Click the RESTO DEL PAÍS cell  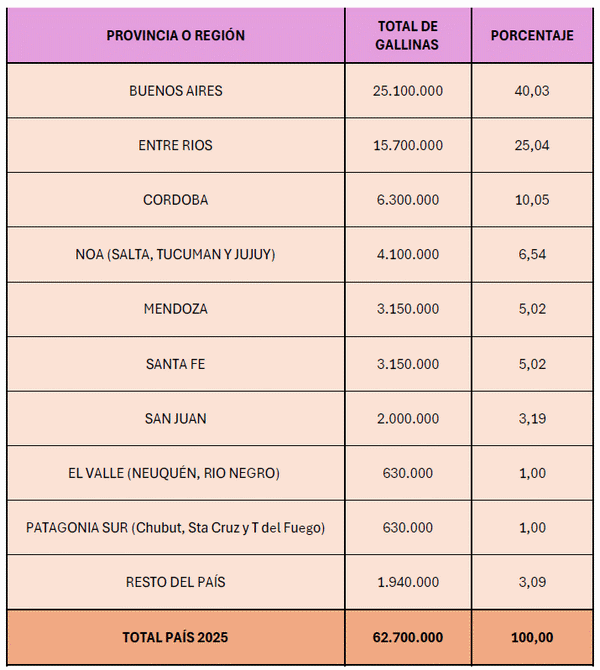tap(176, 582)
